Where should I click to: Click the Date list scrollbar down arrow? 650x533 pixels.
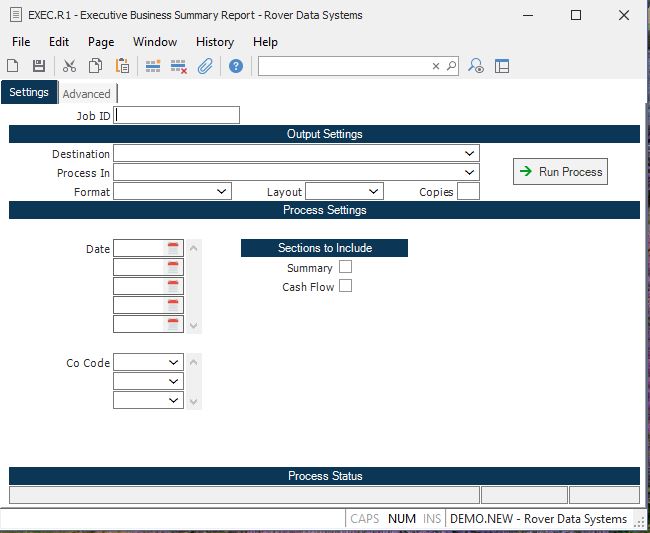coord(194,326)
